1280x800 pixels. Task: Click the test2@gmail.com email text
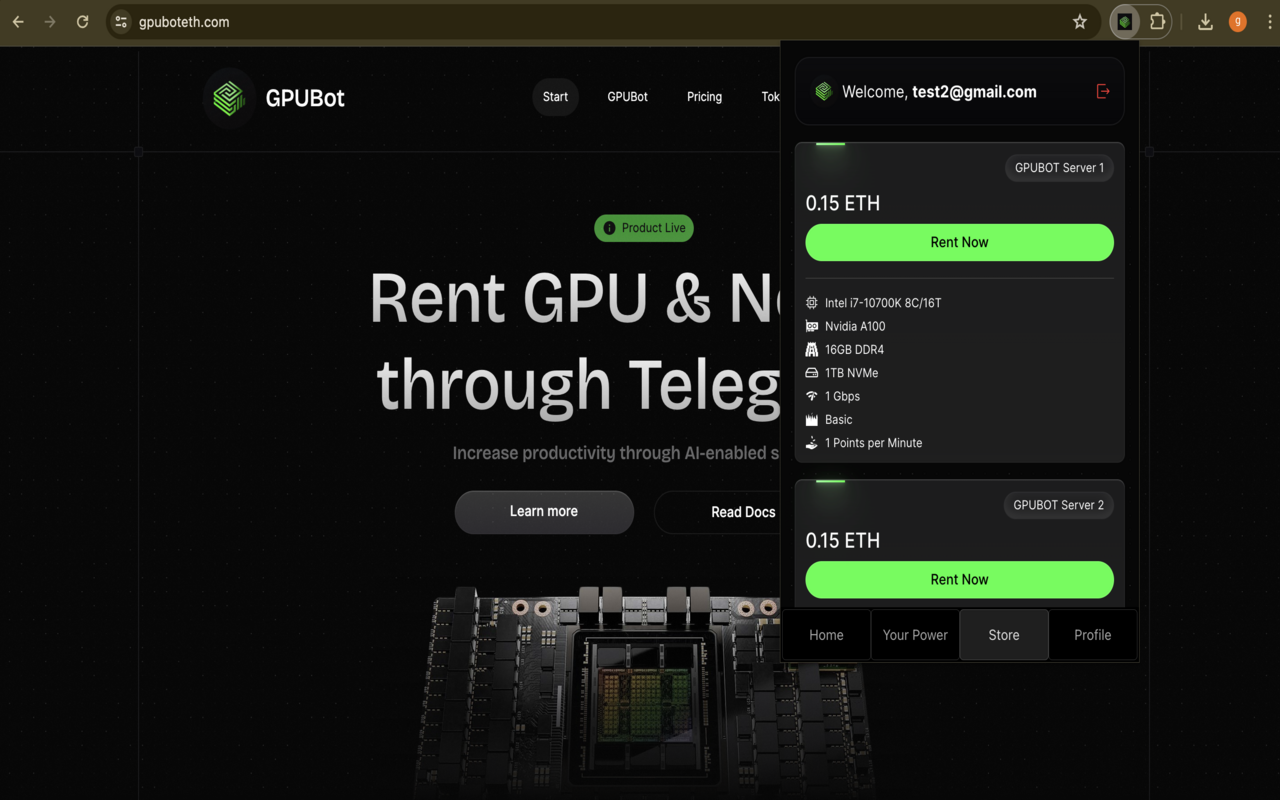click(974, 92)
